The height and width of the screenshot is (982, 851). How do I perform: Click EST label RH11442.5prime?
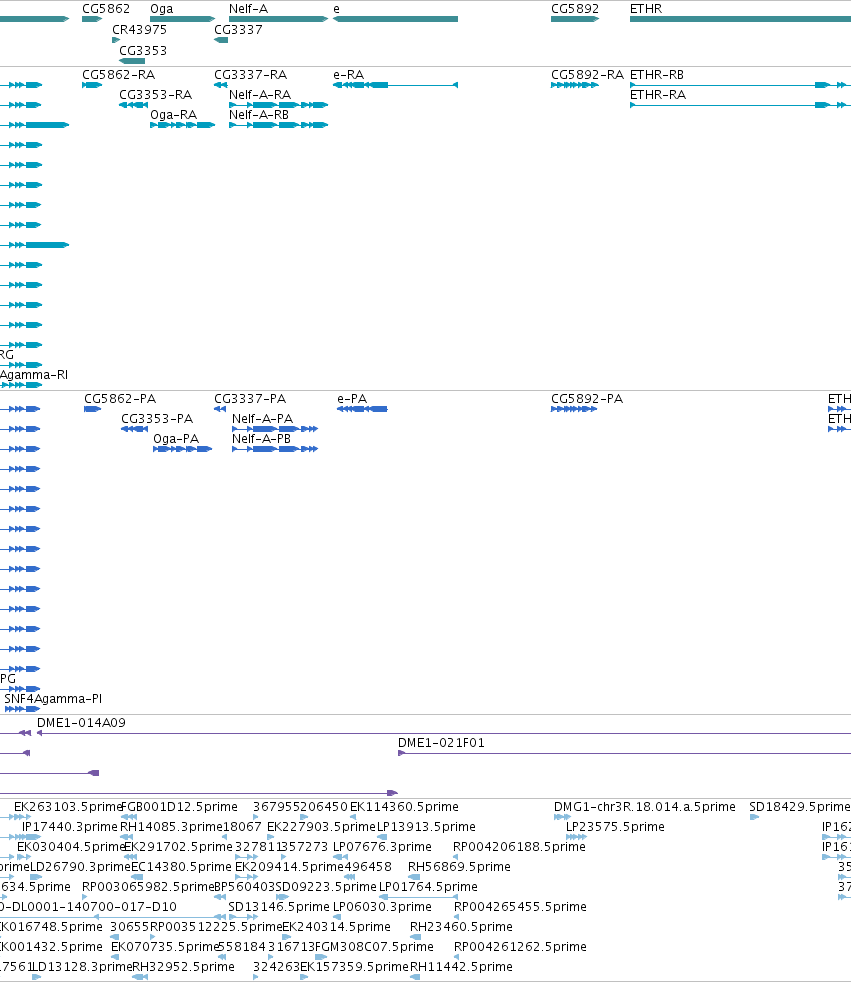pyautogui.click(x=462, y=967)
